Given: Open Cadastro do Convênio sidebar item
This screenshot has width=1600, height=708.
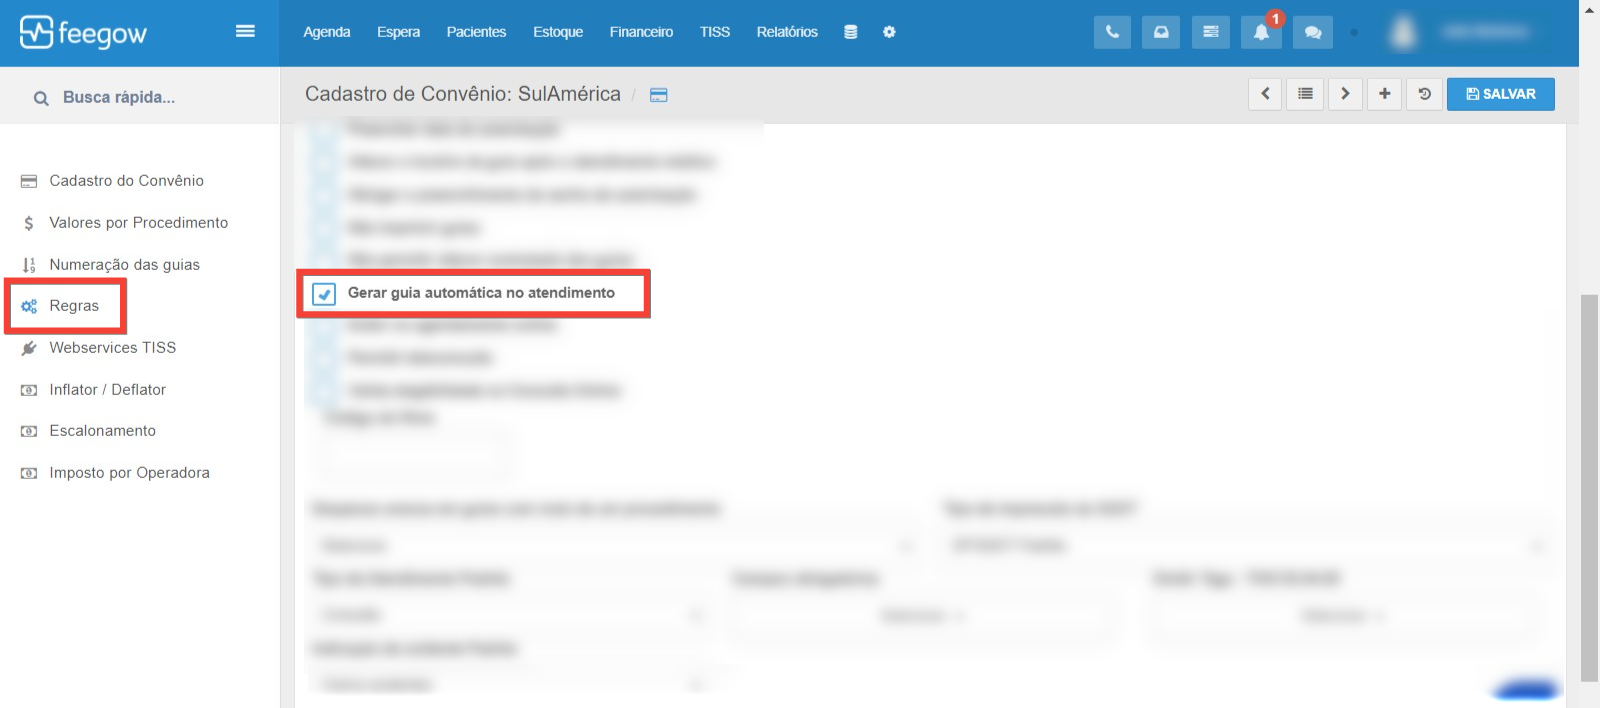Looking at the screenshot, I should [126, 181].
